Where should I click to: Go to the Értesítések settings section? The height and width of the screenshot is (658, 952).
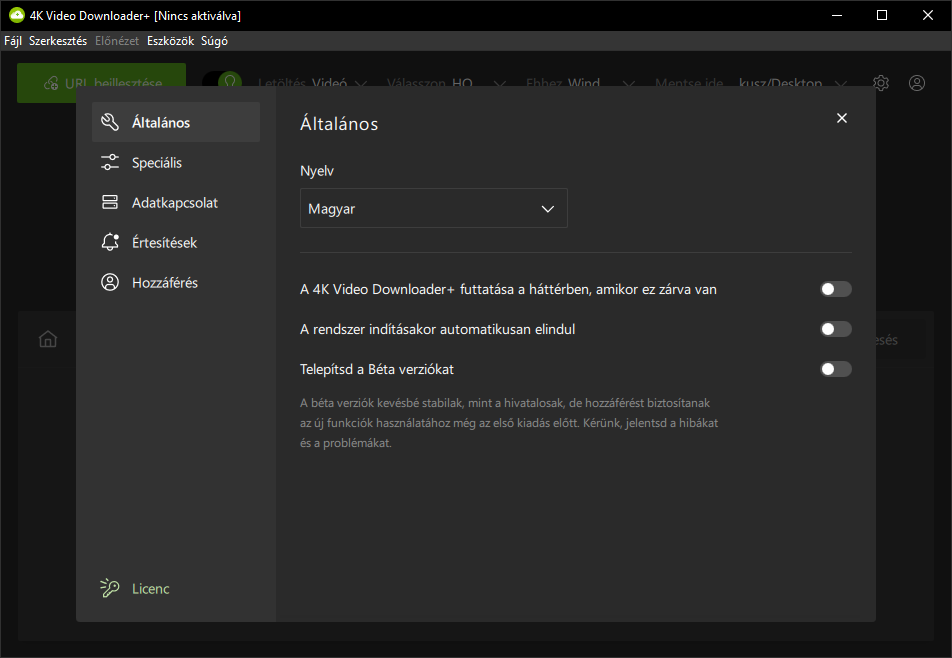click(x=175, y=242)
